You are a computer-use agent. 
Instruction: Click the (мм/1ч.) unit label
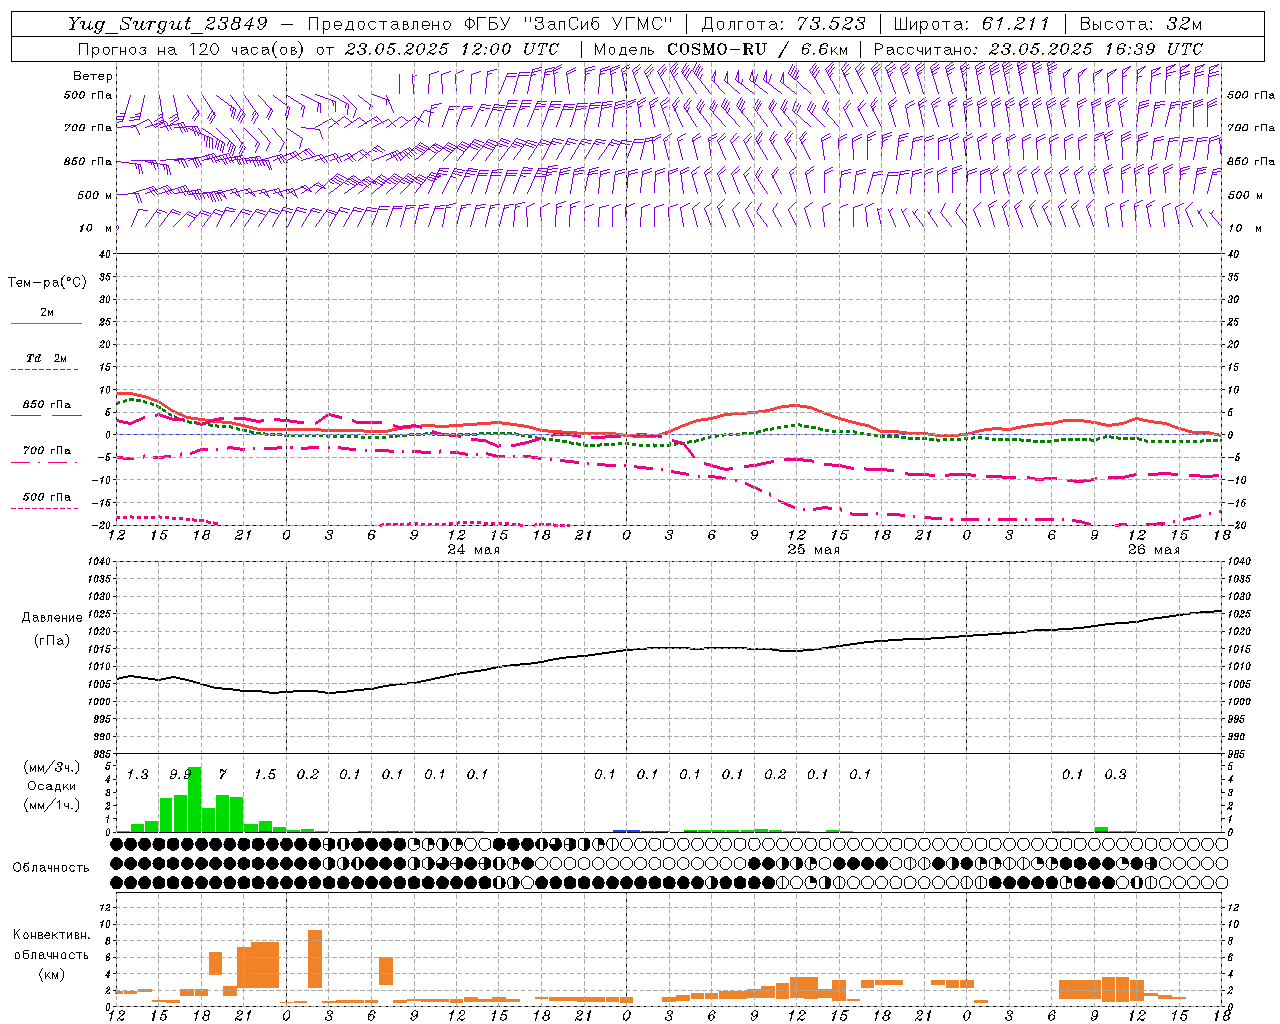[x=52, y=805]
